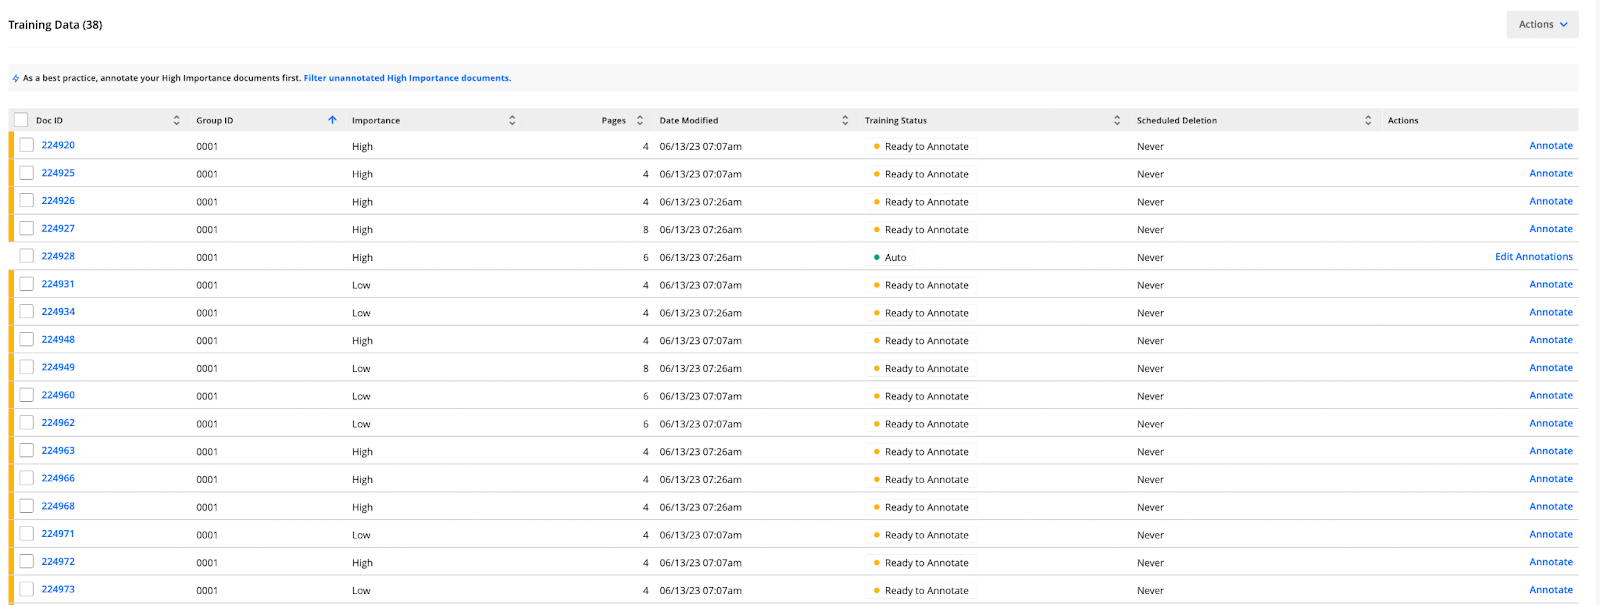Click the lightning tip icon
Screen dimensions: 1600x605
click(x=15, y=78)
